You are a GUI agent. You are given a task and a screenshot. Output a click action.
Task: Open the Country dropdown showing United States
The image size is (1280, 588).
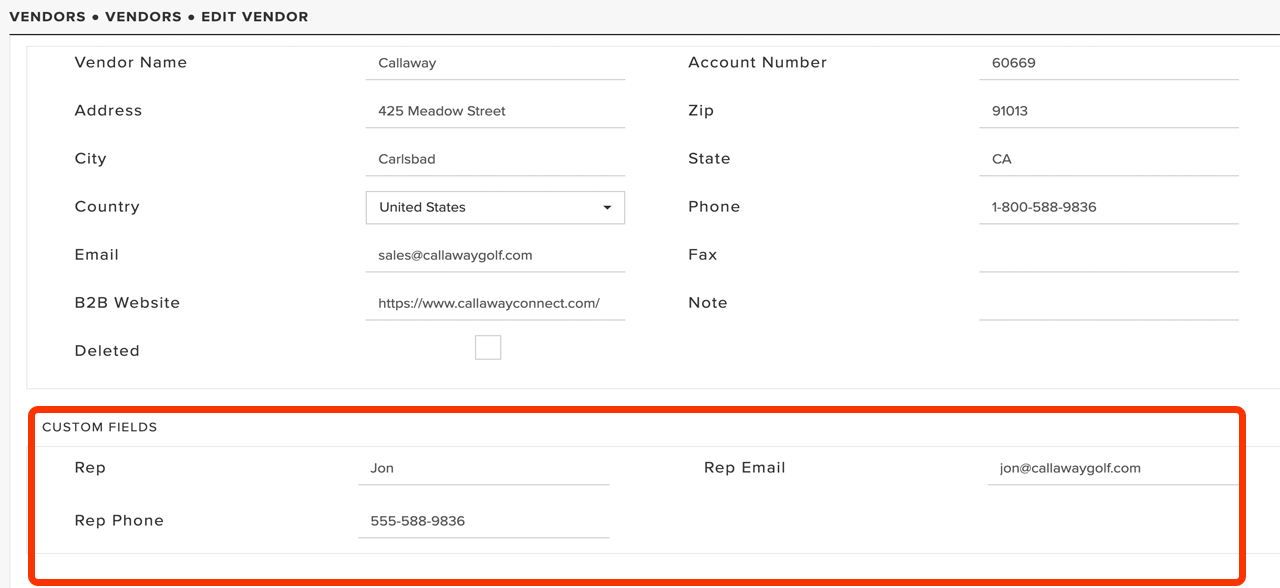coord(495,207)
